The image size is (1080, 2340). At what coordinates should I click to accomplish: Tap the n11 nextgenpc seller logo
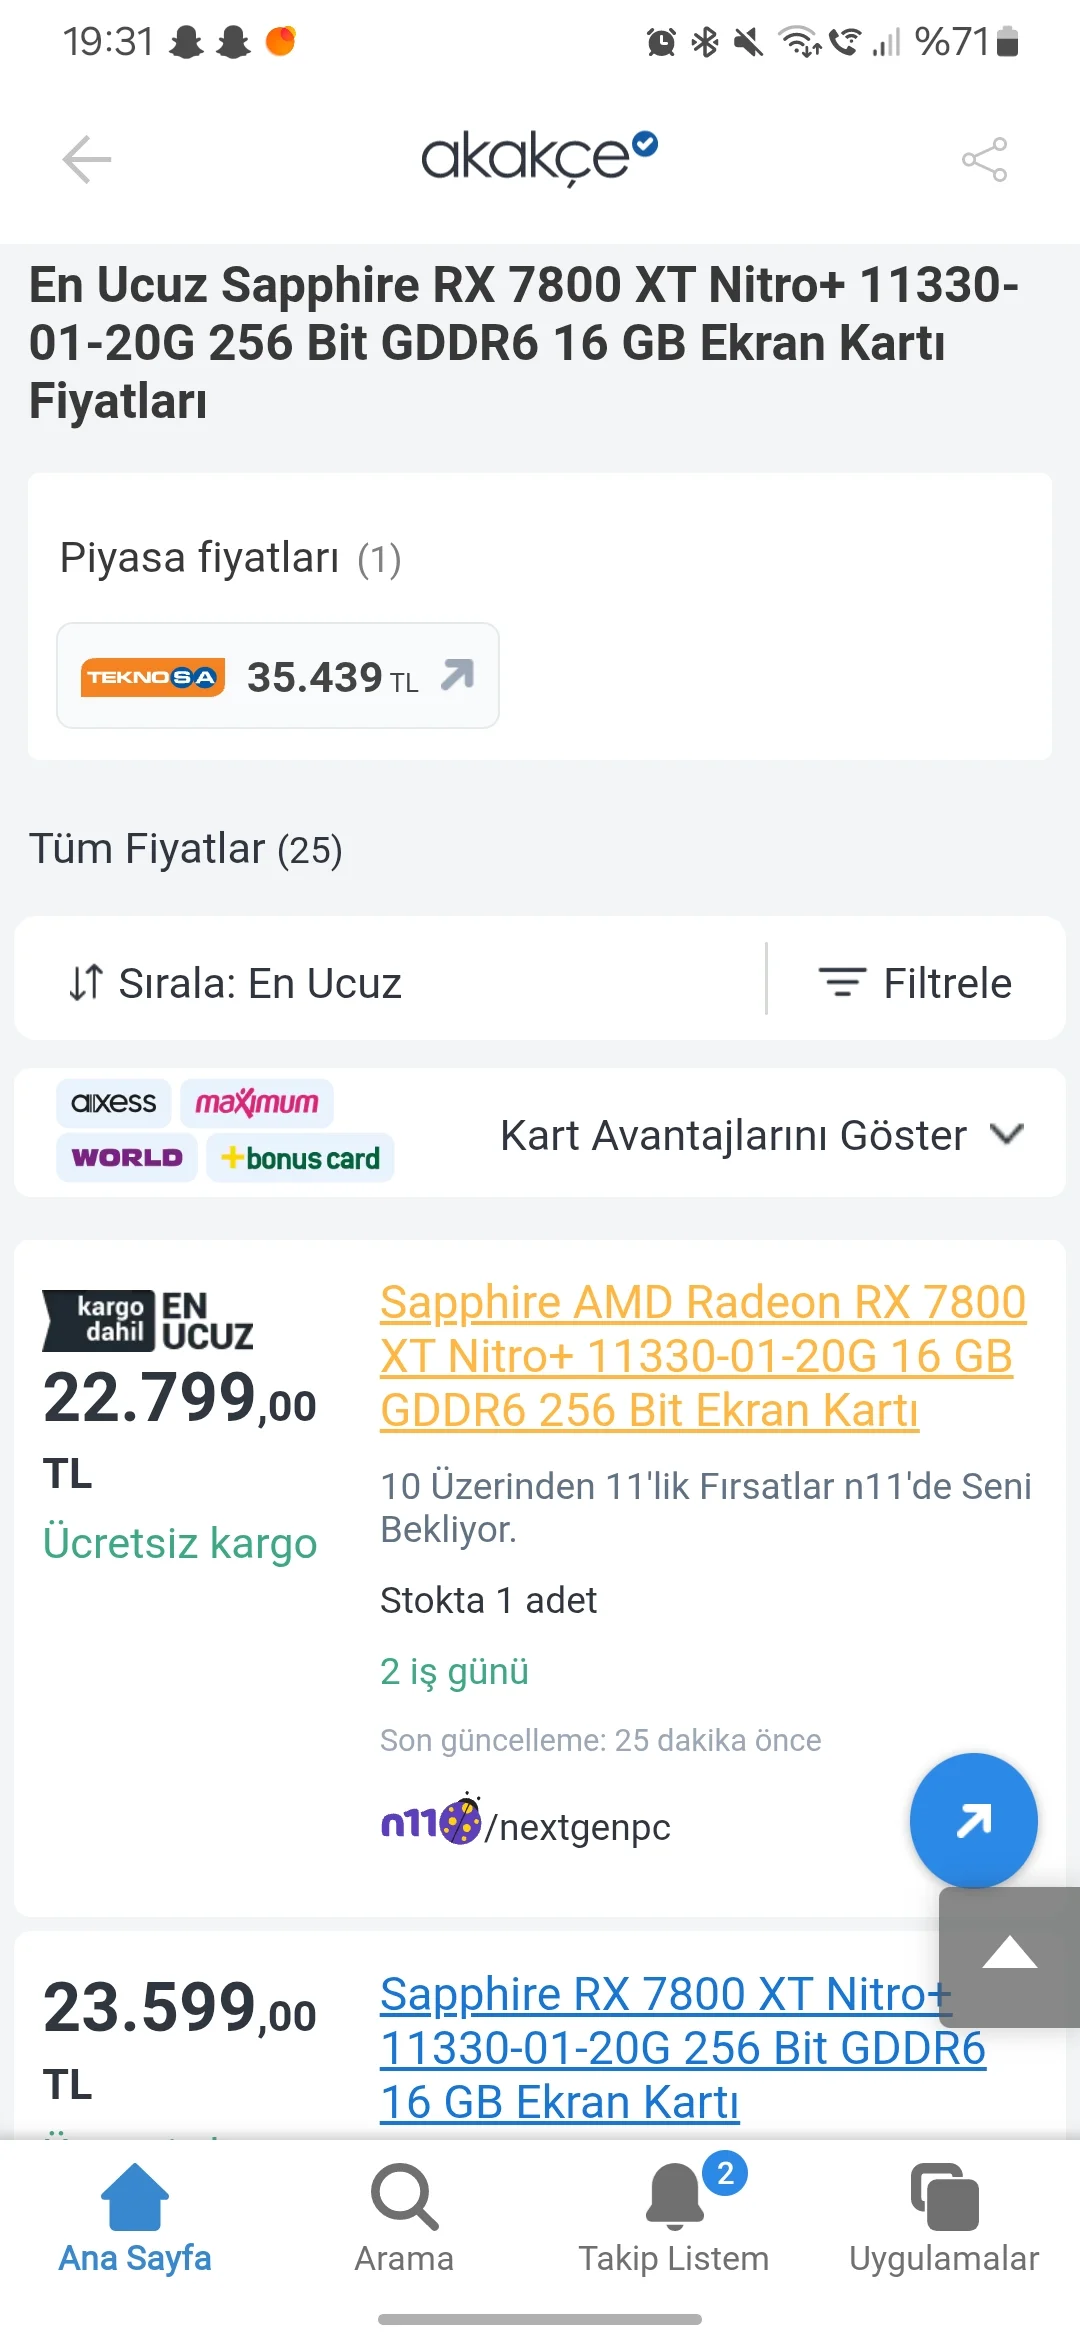pyautogui.click(x=430, y=1823)
